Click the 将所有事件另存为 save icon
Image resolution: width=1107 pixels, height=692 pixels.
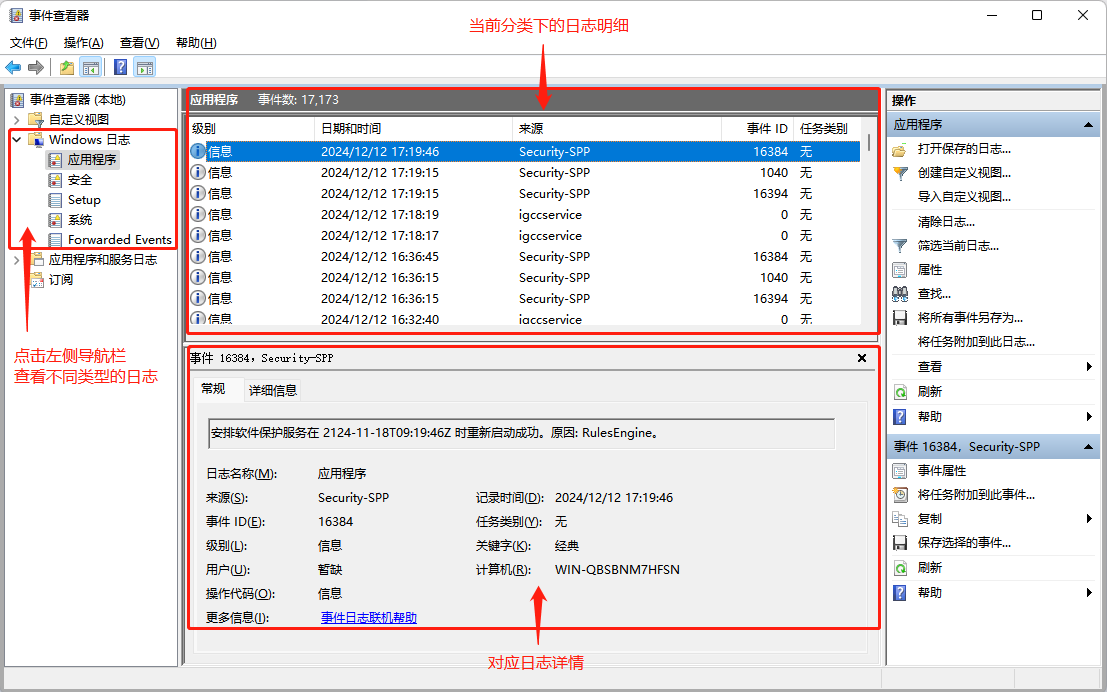pyautogui.click(x=899, y=318)
